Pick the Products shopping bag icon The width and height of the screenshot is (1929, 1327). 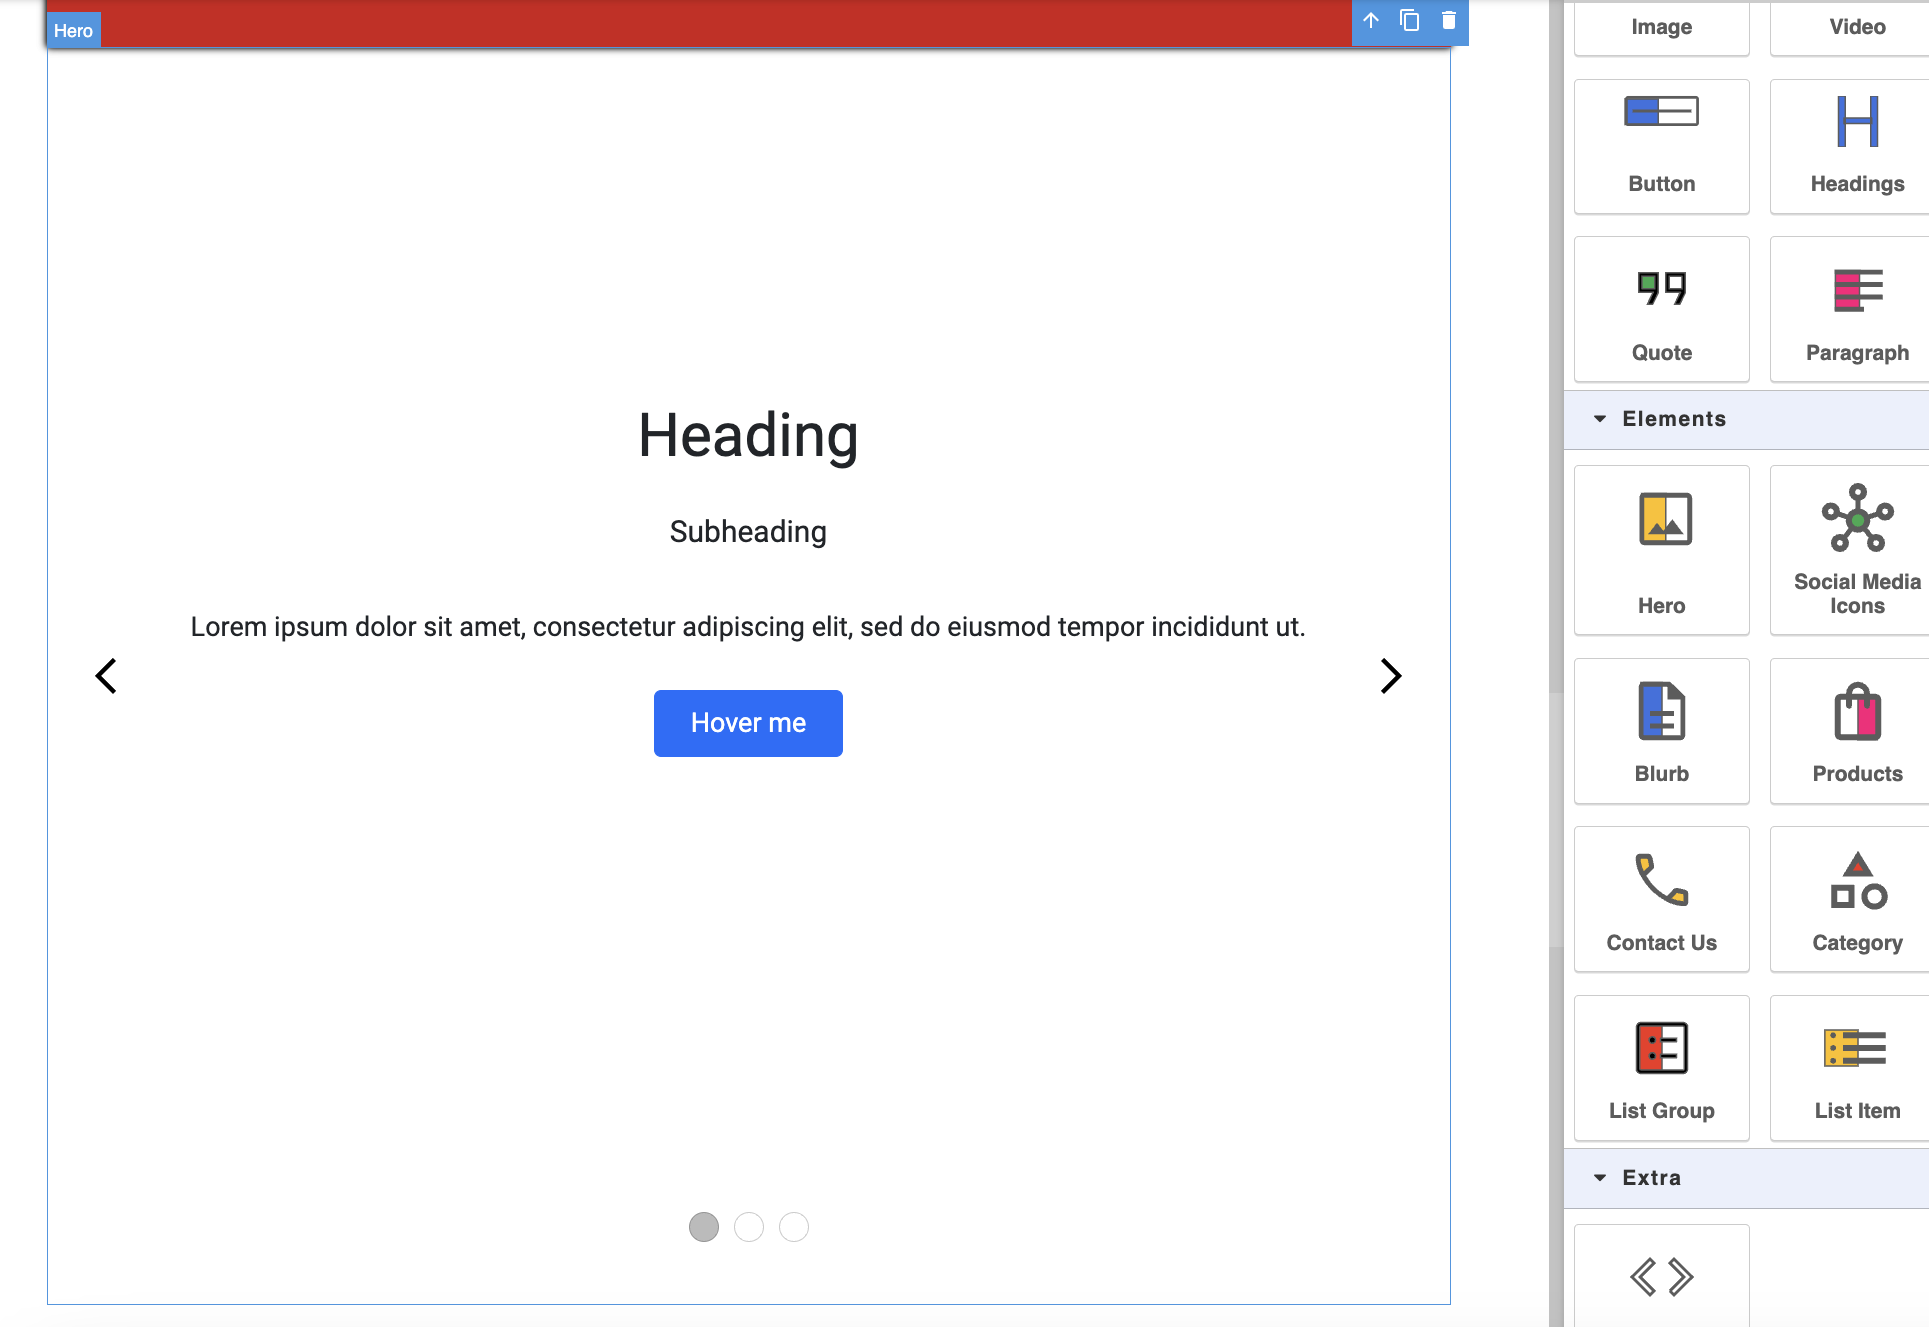pos(1858,712)
